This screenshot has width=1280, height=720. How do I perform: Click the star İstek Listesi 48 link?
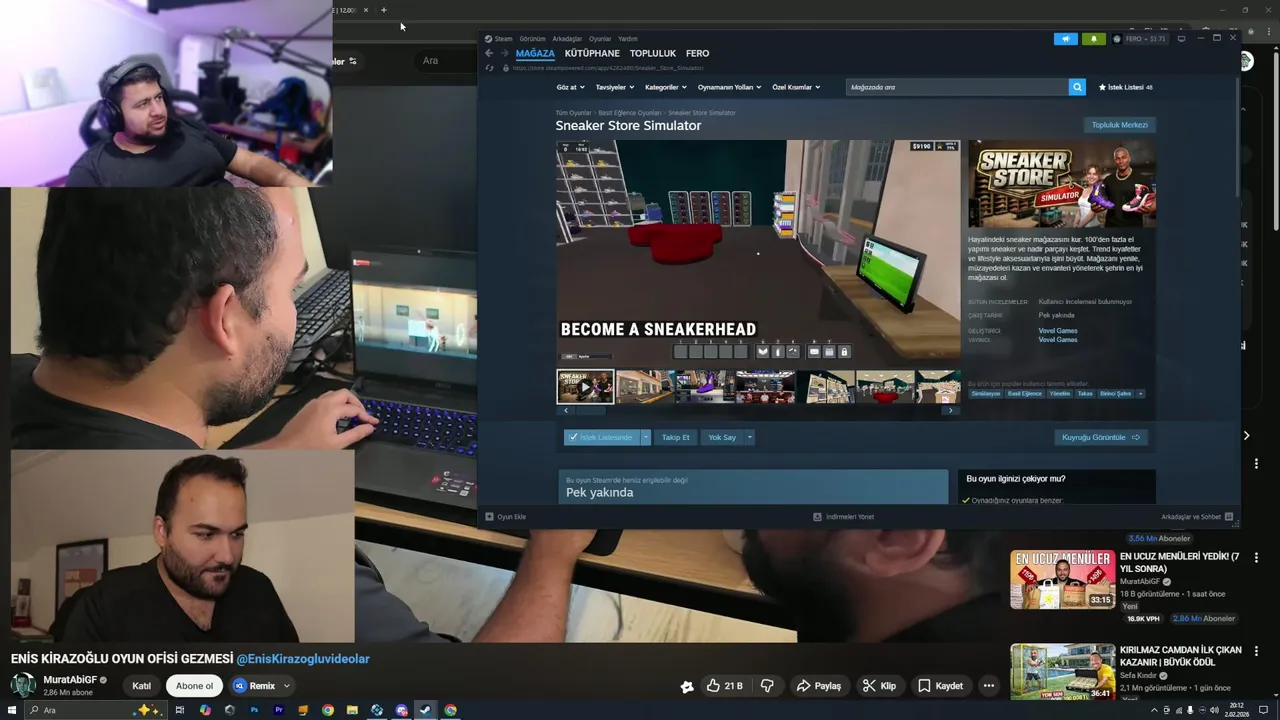1126,87
